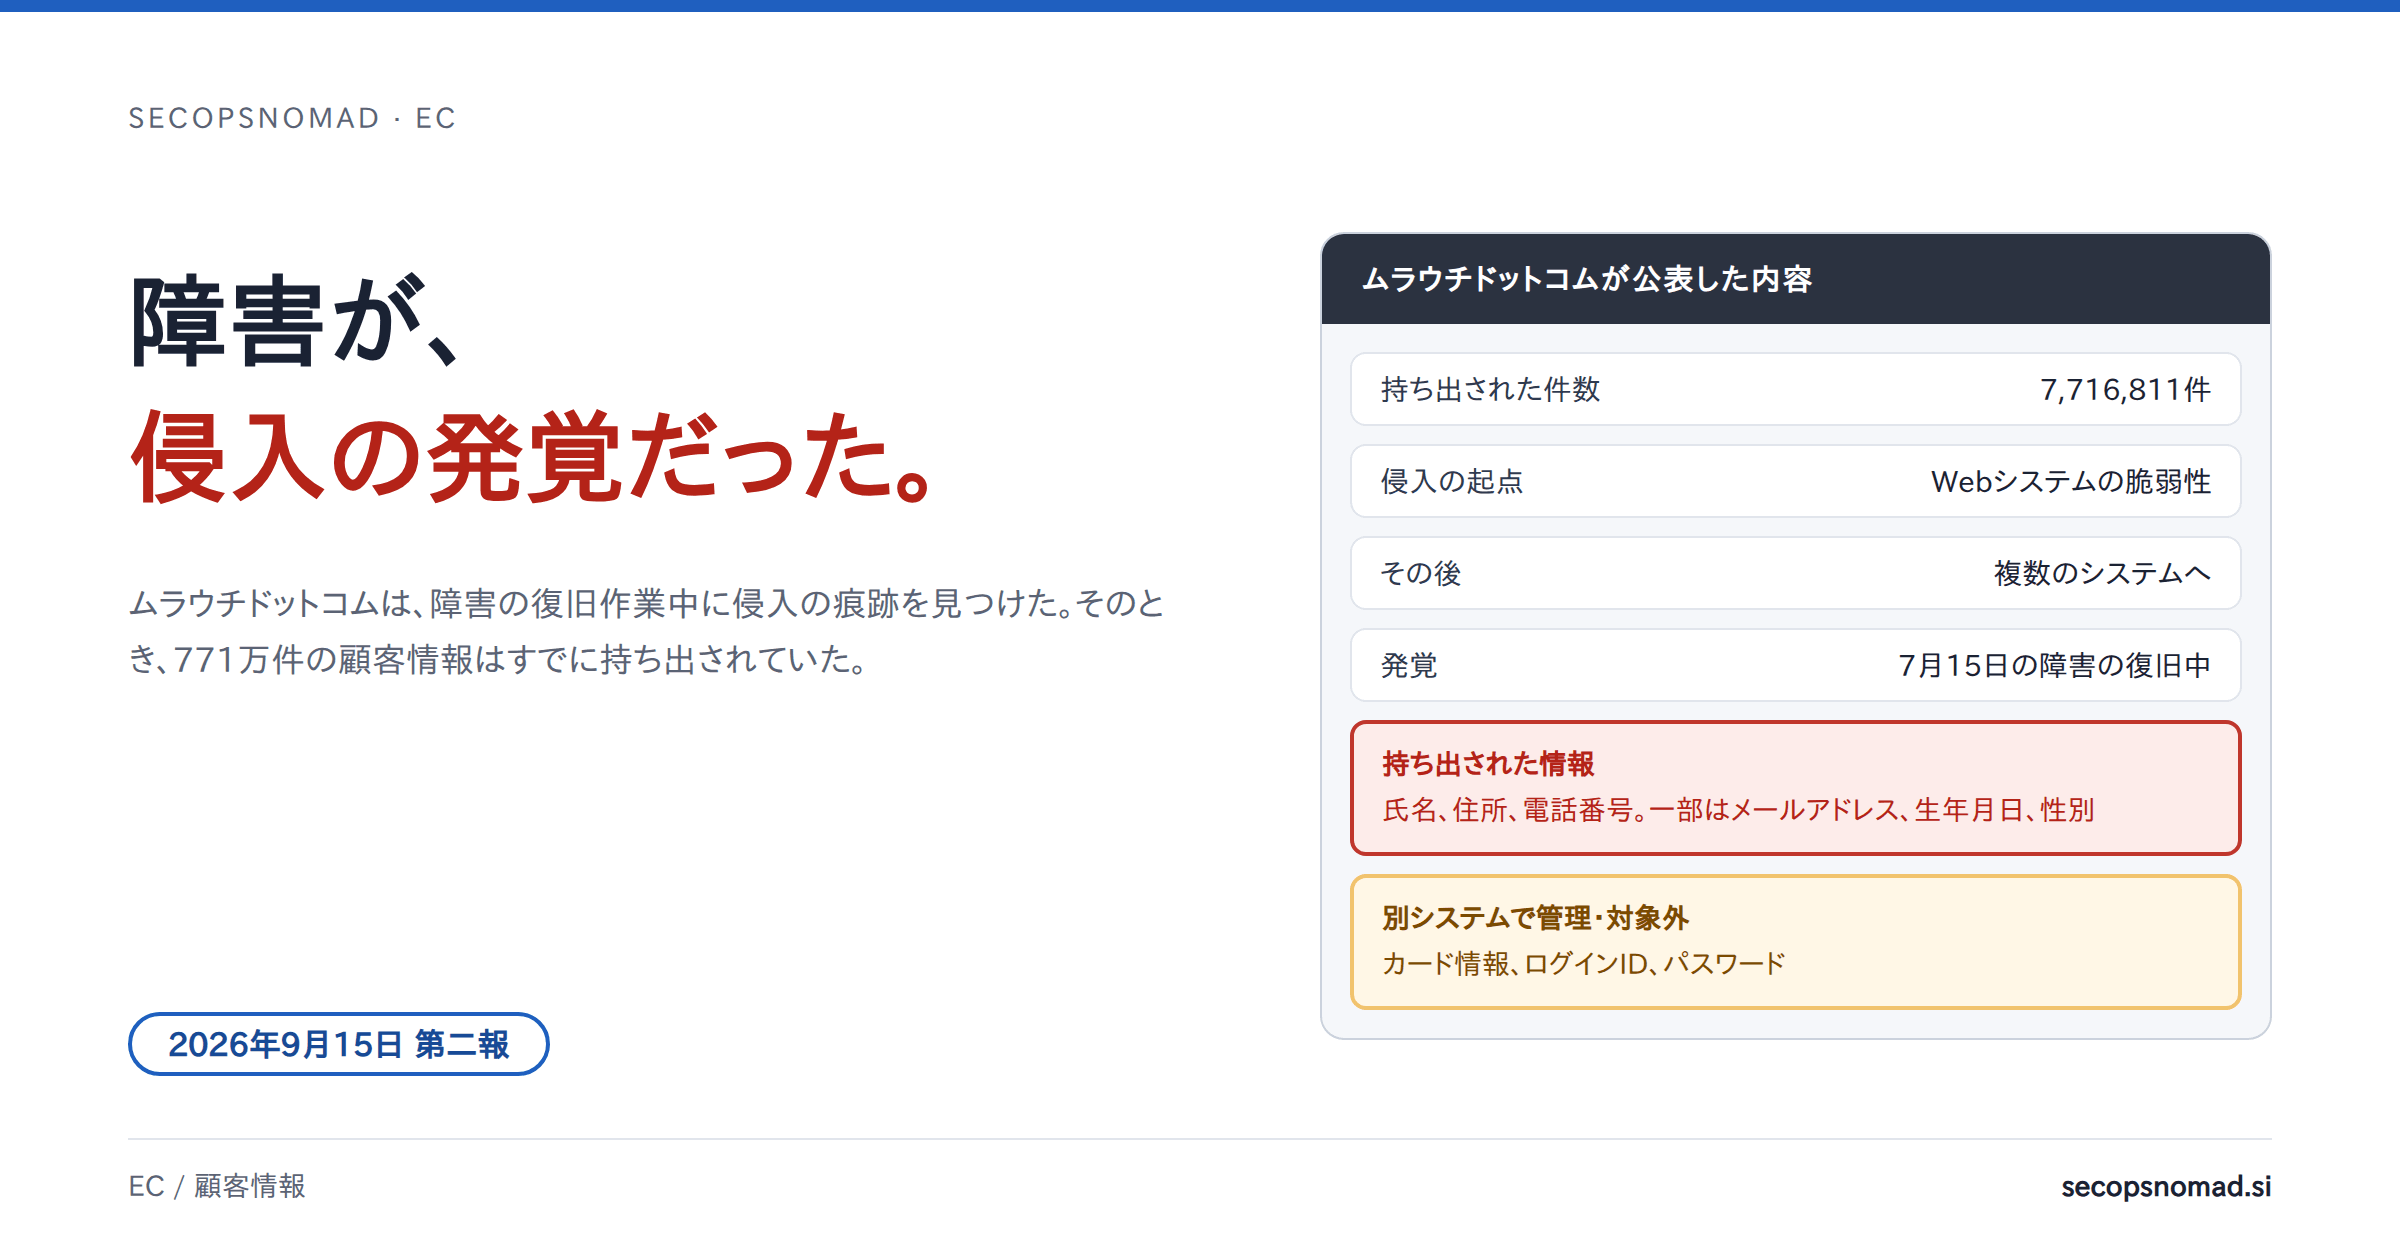Screen dimensions: 2400x1260
Task: Select the 複数のシステムへ value
Action: (2102, 573)
